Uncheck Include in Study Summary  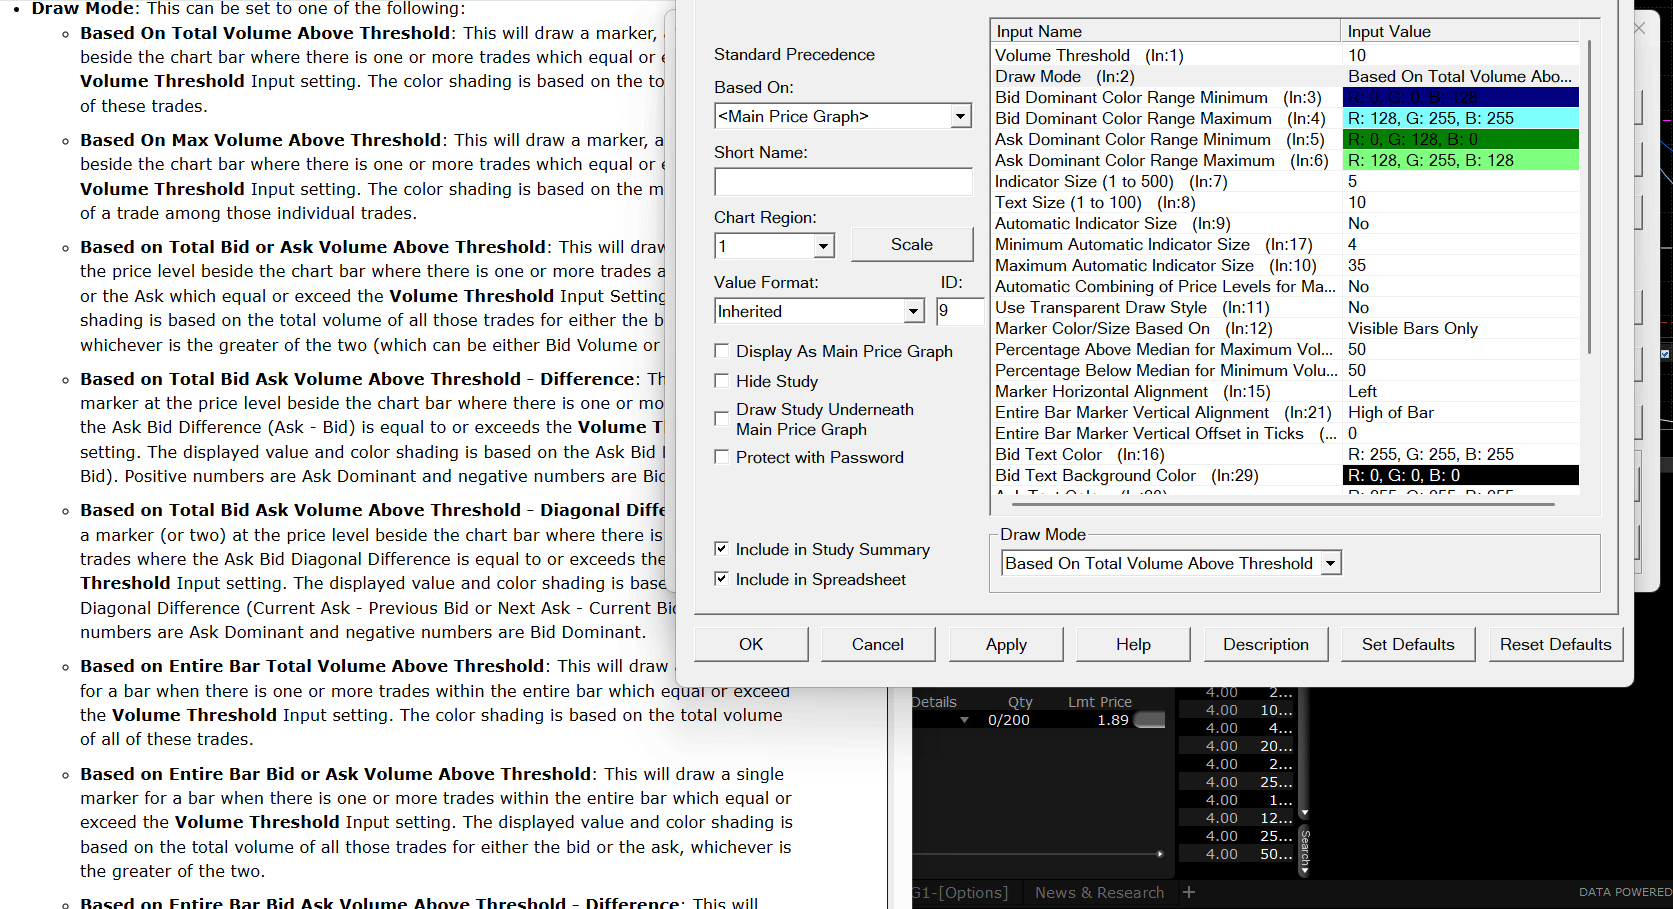(x=722, y=549)
